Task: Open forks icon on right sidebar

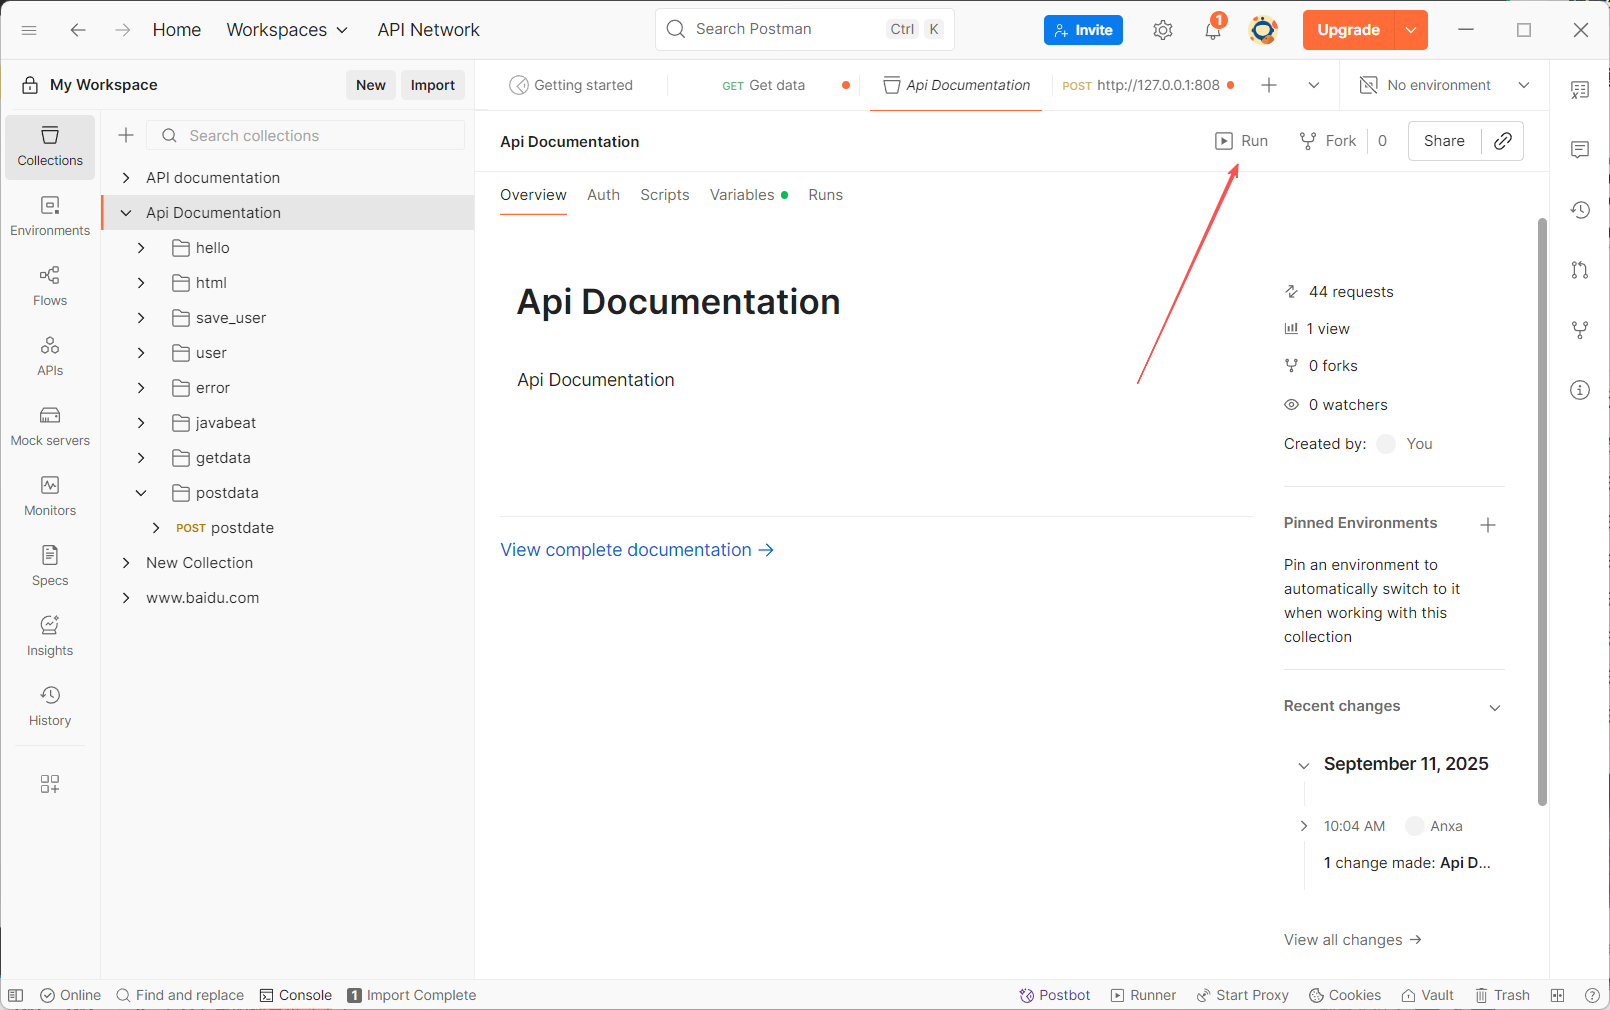Action: point(1580,330)
